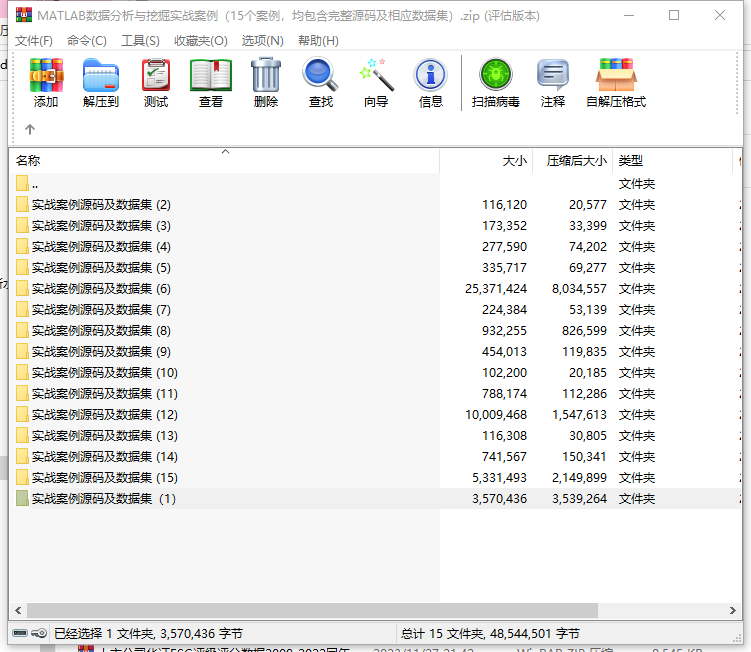Image resolution: width=751 pixels, height=652 pixels.
Task: Select row 实战案例源码及数据集 (13)
Action: point(376,435)
